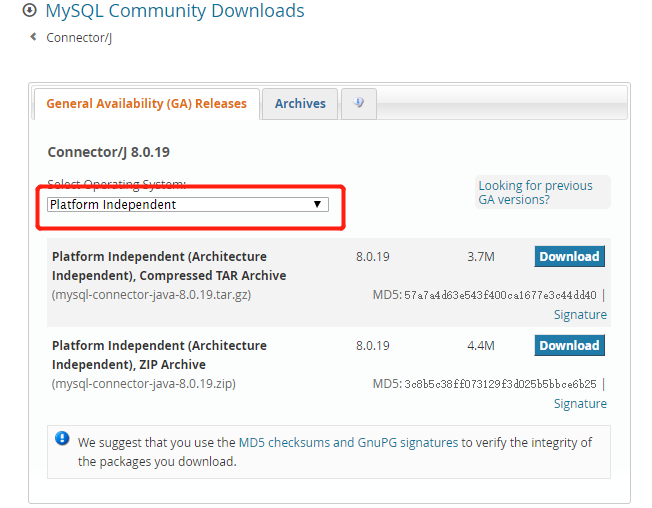Follow the Looking for previous GA versions link

[535, 192]
